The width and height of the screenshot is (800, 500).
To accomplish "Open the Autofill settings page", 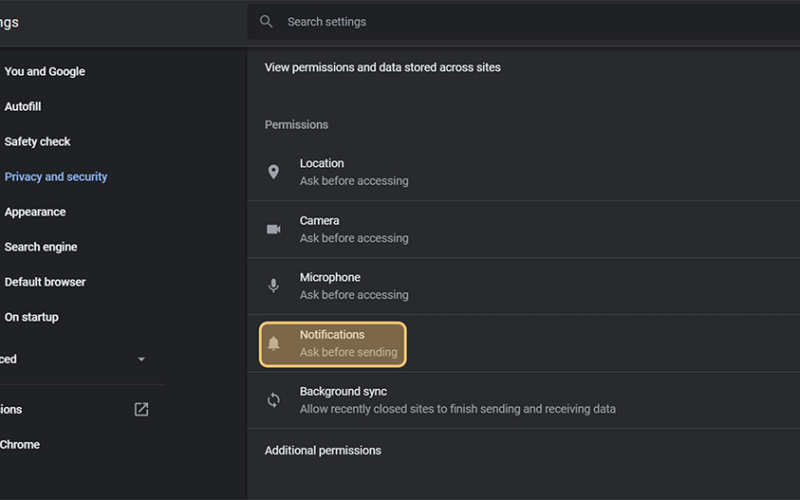I will [23, 107].
